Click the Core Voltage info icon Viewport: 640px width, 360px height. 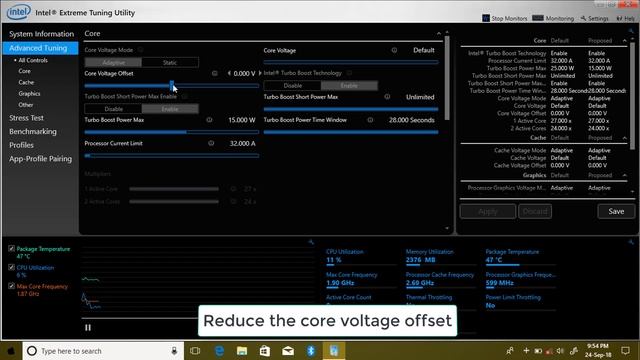394,50
